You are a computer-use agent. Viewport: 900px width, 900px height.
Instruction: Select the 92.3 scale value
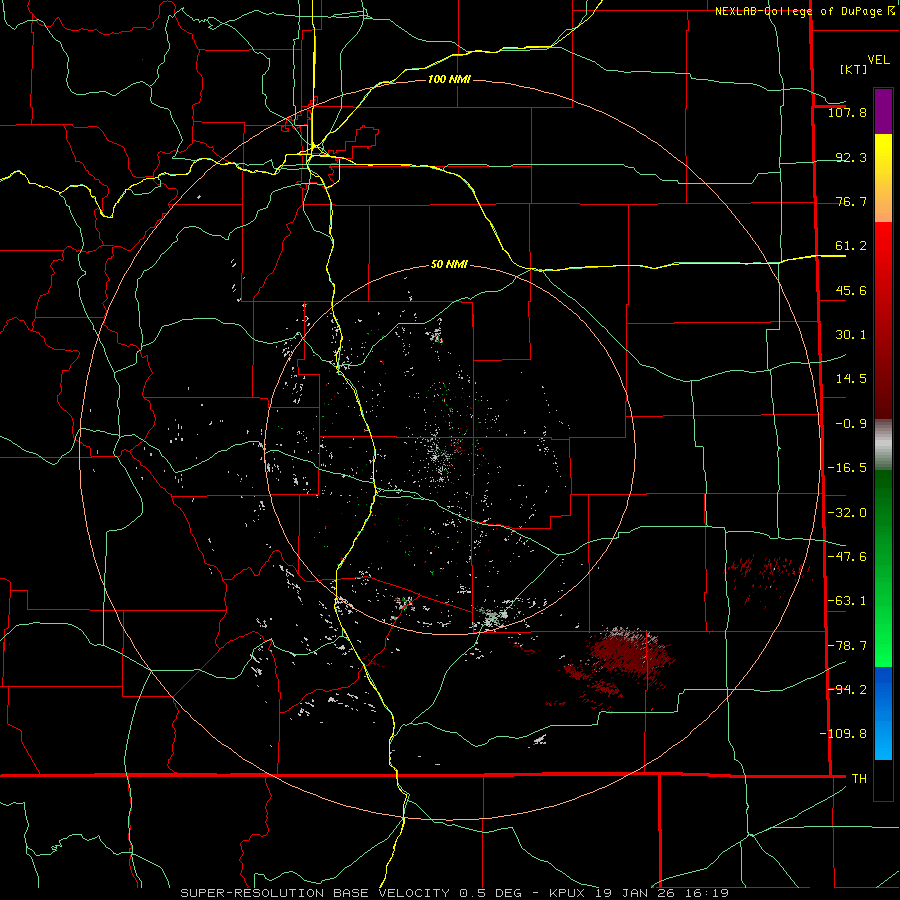click(851, 157)
